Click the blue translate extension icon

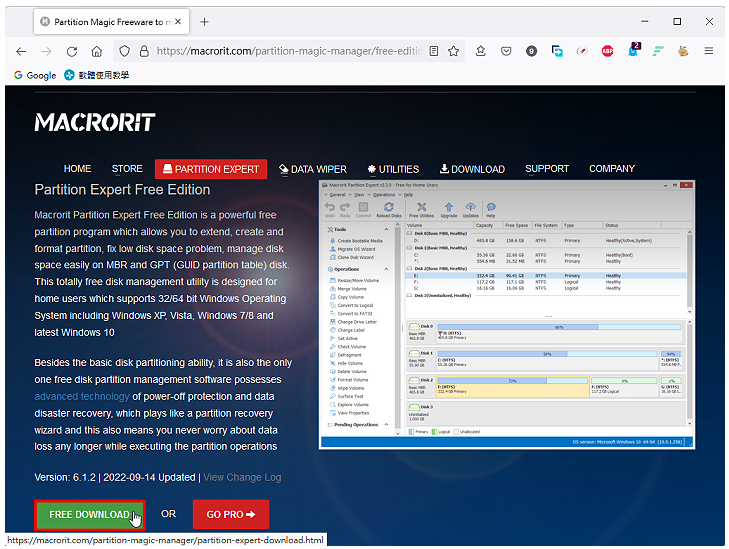[x=557, y=51]
